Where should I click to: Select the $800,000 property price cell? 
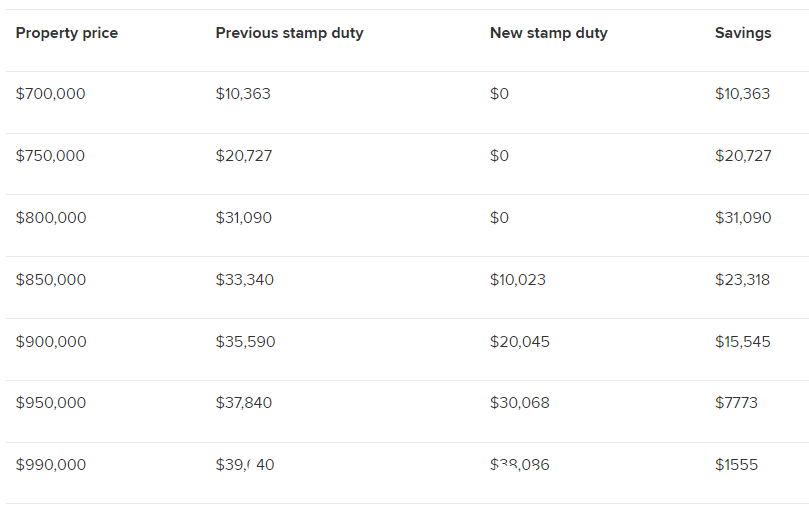click(51, 218)
